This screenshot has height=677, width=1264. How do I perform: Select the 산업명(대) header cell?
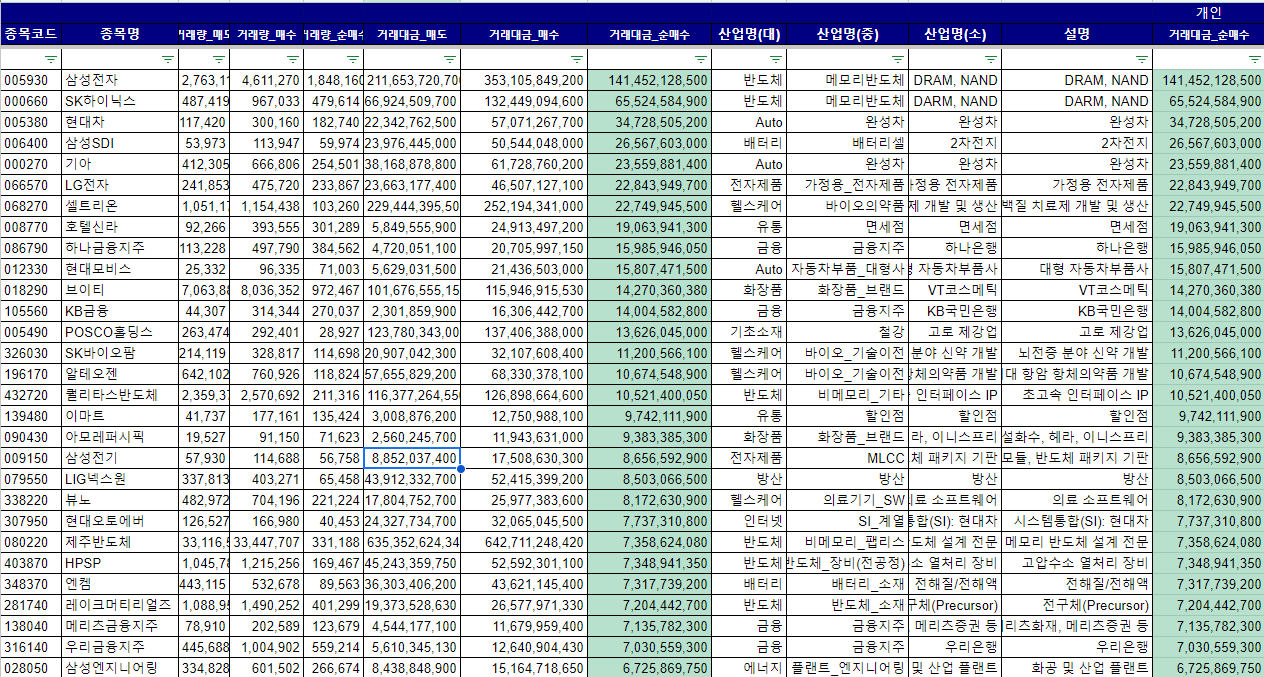(x=749, y=34)
